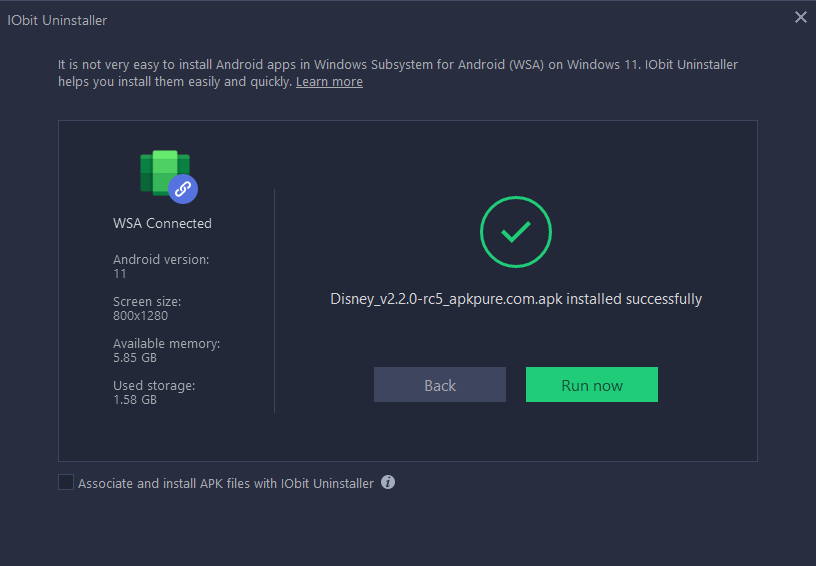The height and width of the screenshot is (566, 816).
Task: Click the Back button
Action: point(440,384)
